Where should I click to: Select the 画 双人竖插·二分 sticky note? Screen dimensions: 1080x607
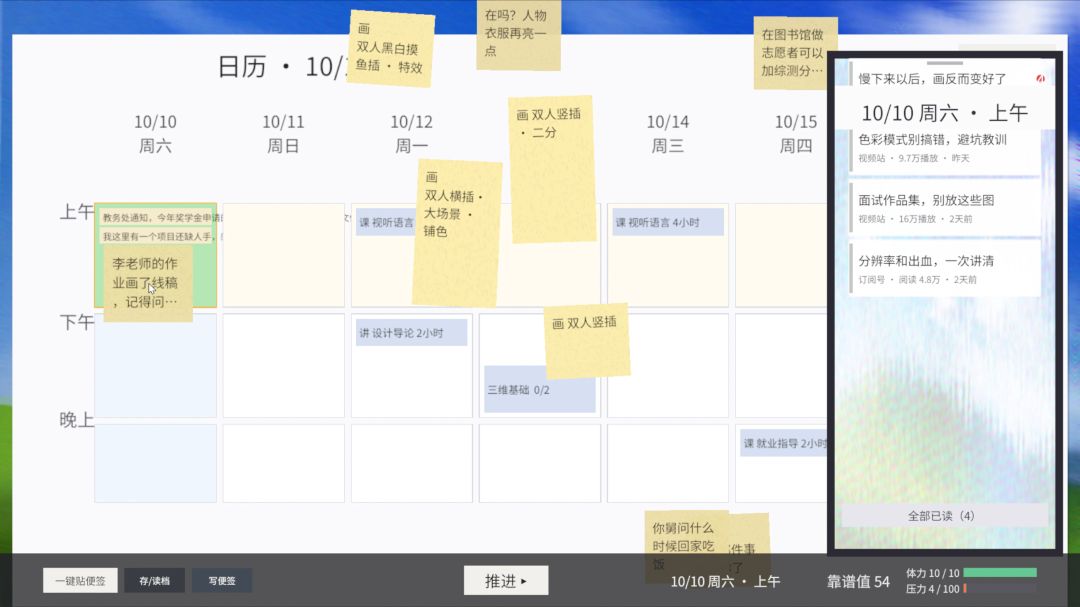coord(552,169)
